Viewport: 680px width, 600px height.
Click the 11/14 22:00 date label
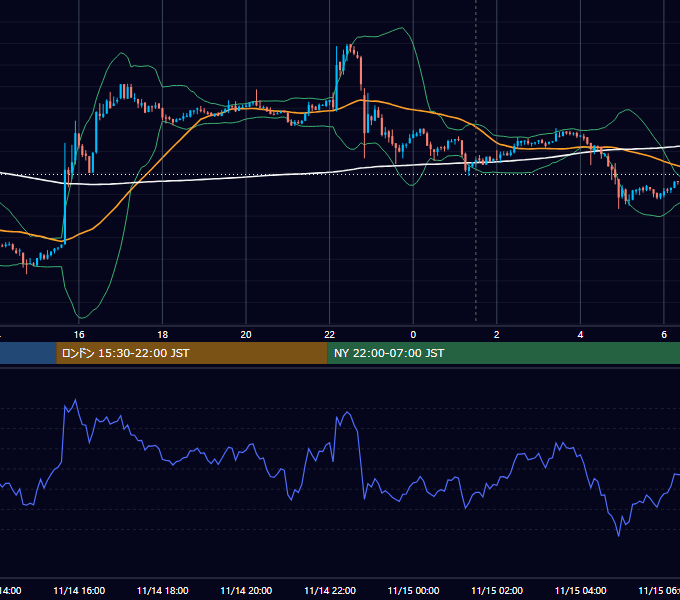(330, 590)
